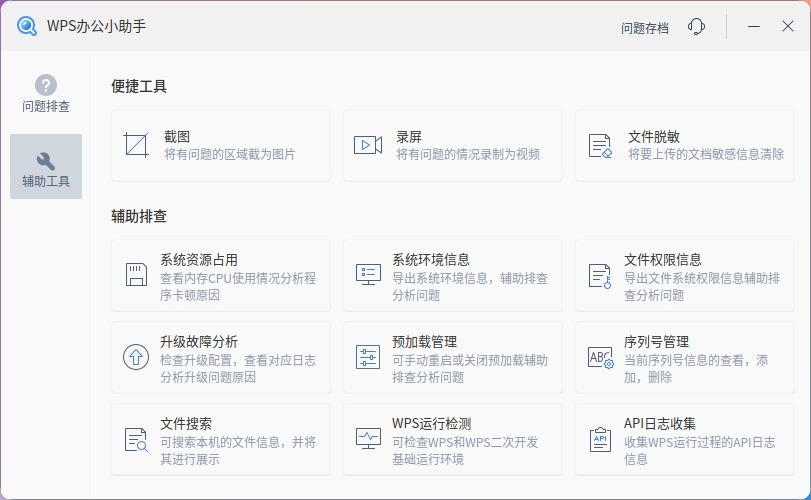Click the 截图 crop icon
This screenshot has height=500, width=811.
[x=136, y=145]
